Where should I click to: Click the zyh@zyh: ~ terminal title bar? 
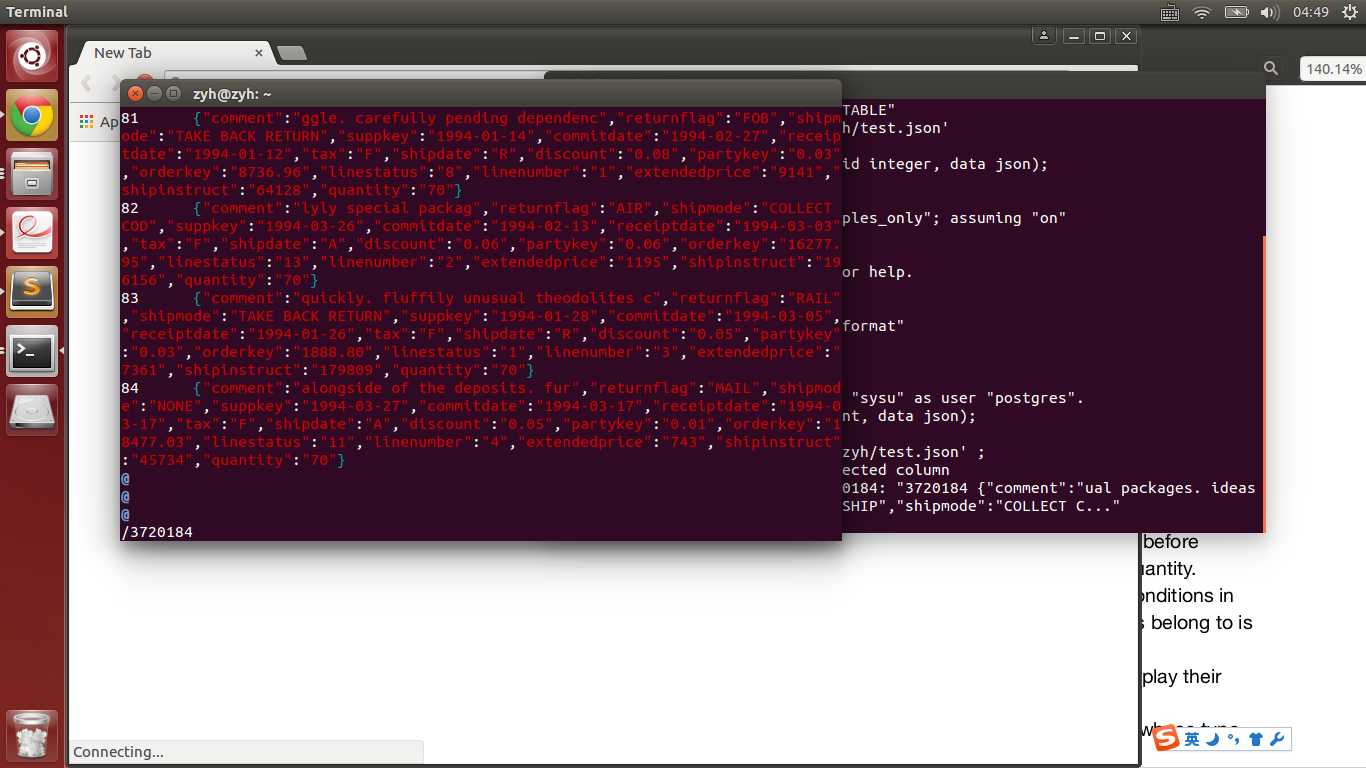click(x=480, y=93)
